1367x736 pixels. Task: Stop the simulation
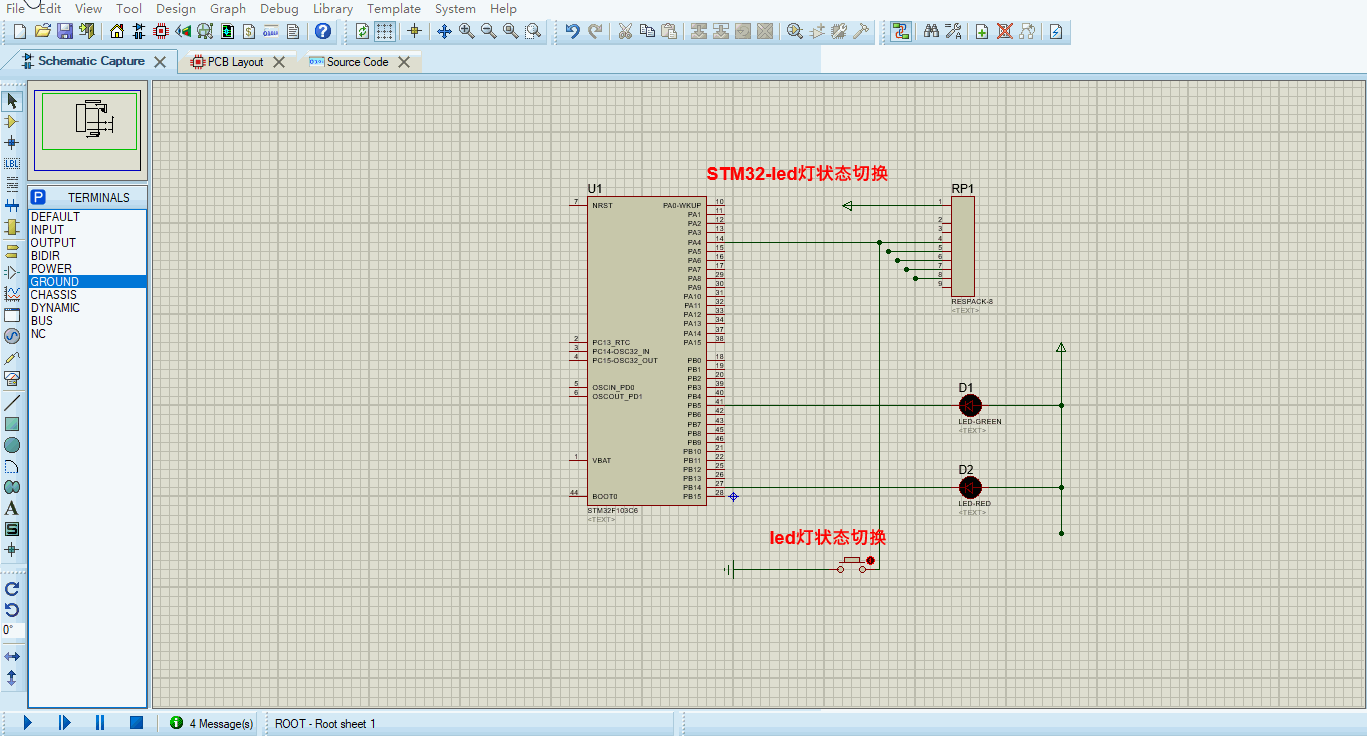click(136, 723)
